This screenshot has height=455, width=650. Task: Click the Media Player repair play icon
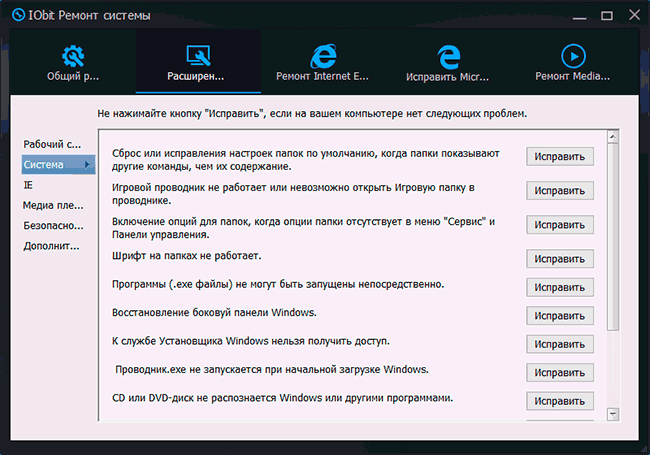pos(573,56)
